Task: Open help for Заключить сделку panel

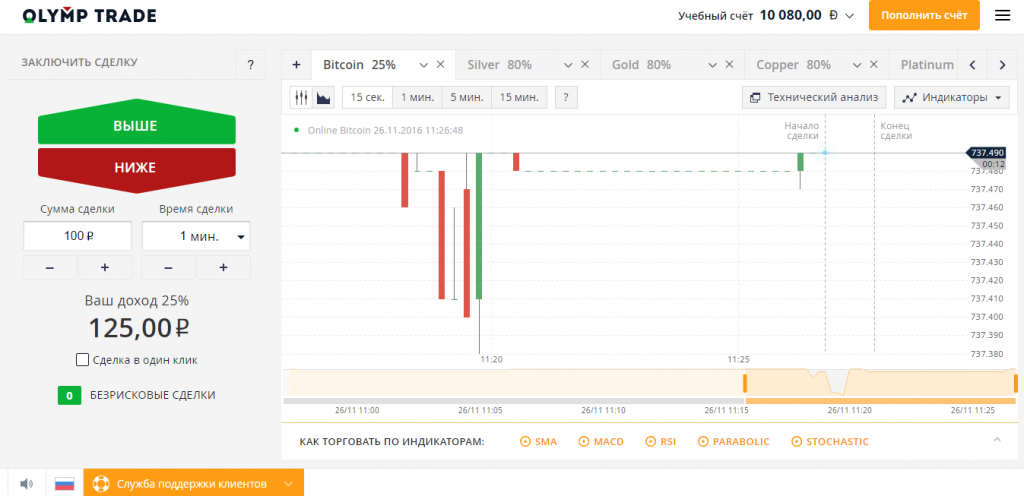Action: pos(251,65)
